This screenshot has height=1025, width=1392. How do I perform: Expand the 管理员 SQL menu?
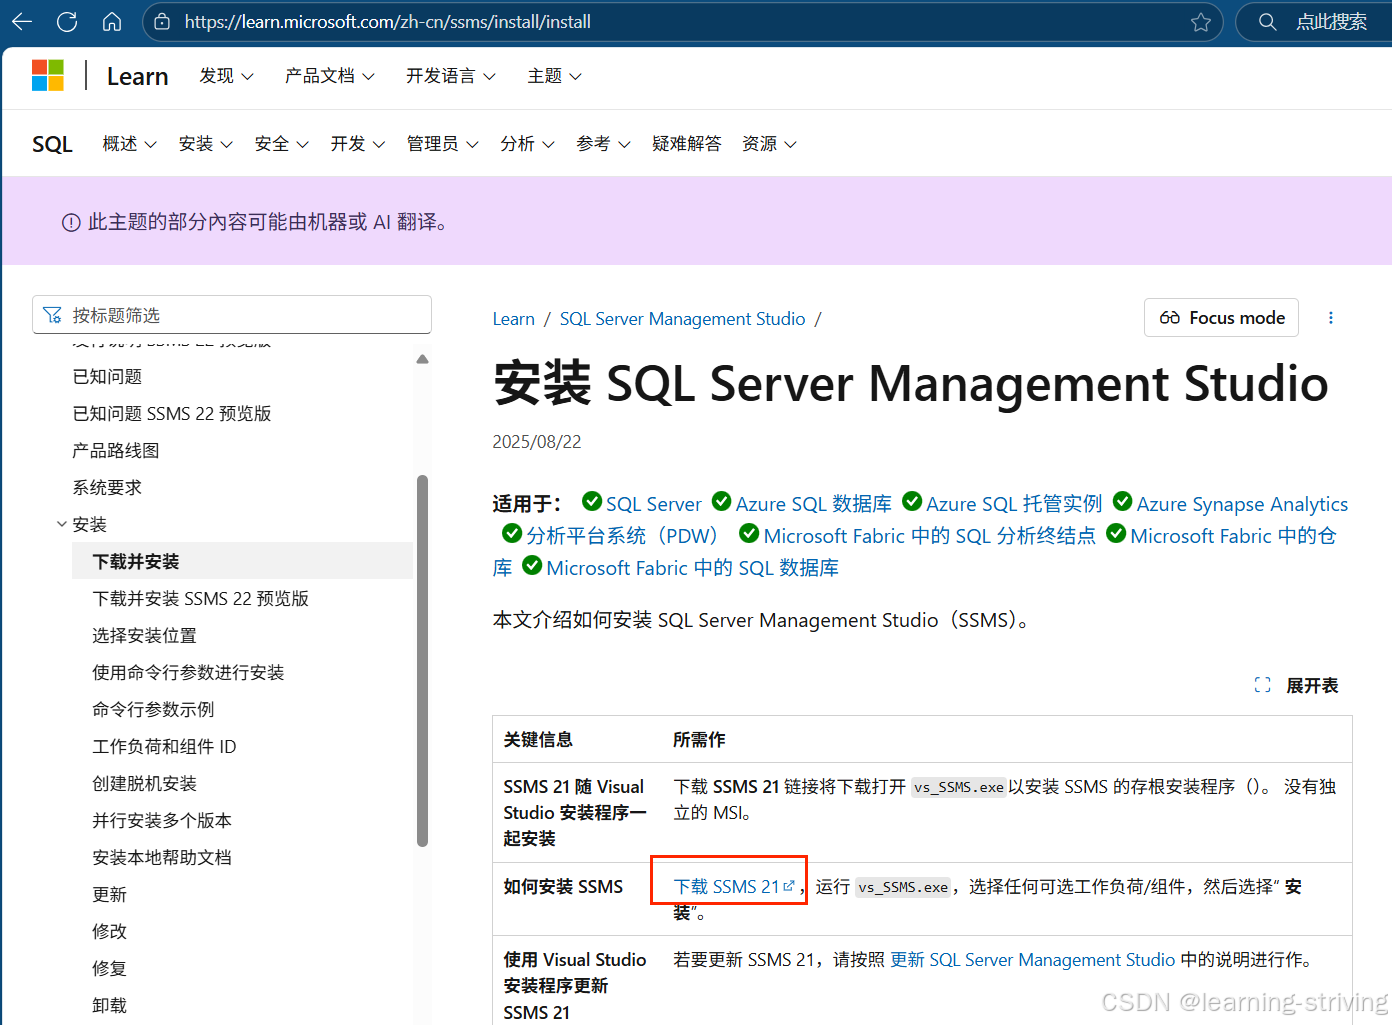(x=443, y=144)
